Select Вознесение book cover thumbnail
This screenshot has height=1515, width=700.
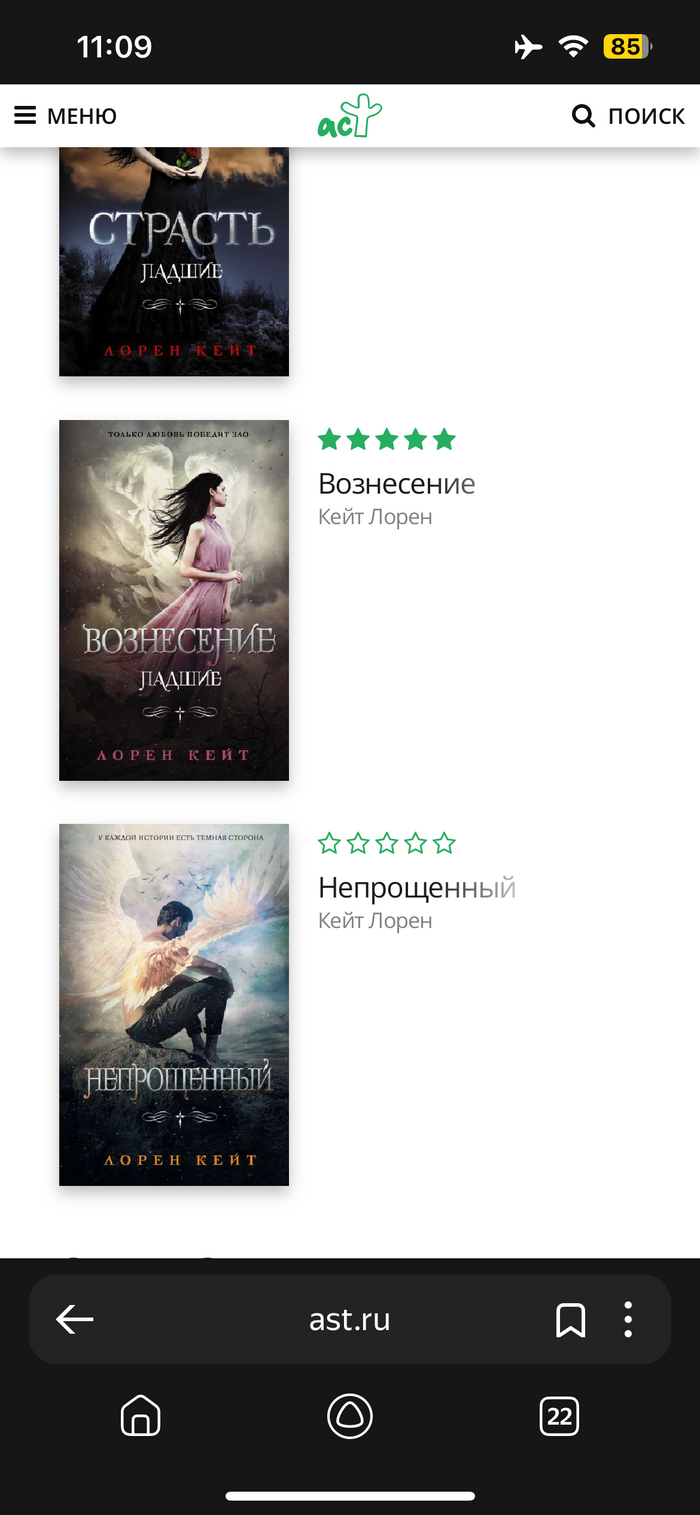point(174,600)
